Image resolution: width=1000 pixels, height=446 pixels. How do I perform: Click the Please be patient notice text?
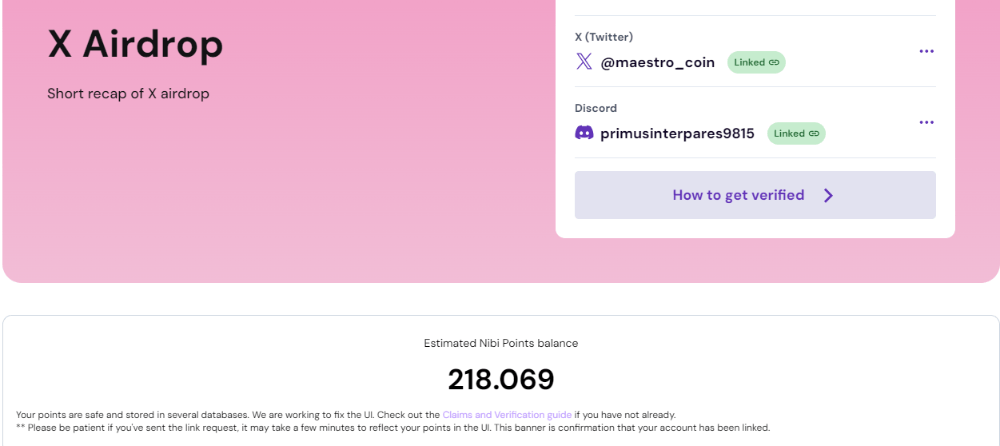pos(393,427)
